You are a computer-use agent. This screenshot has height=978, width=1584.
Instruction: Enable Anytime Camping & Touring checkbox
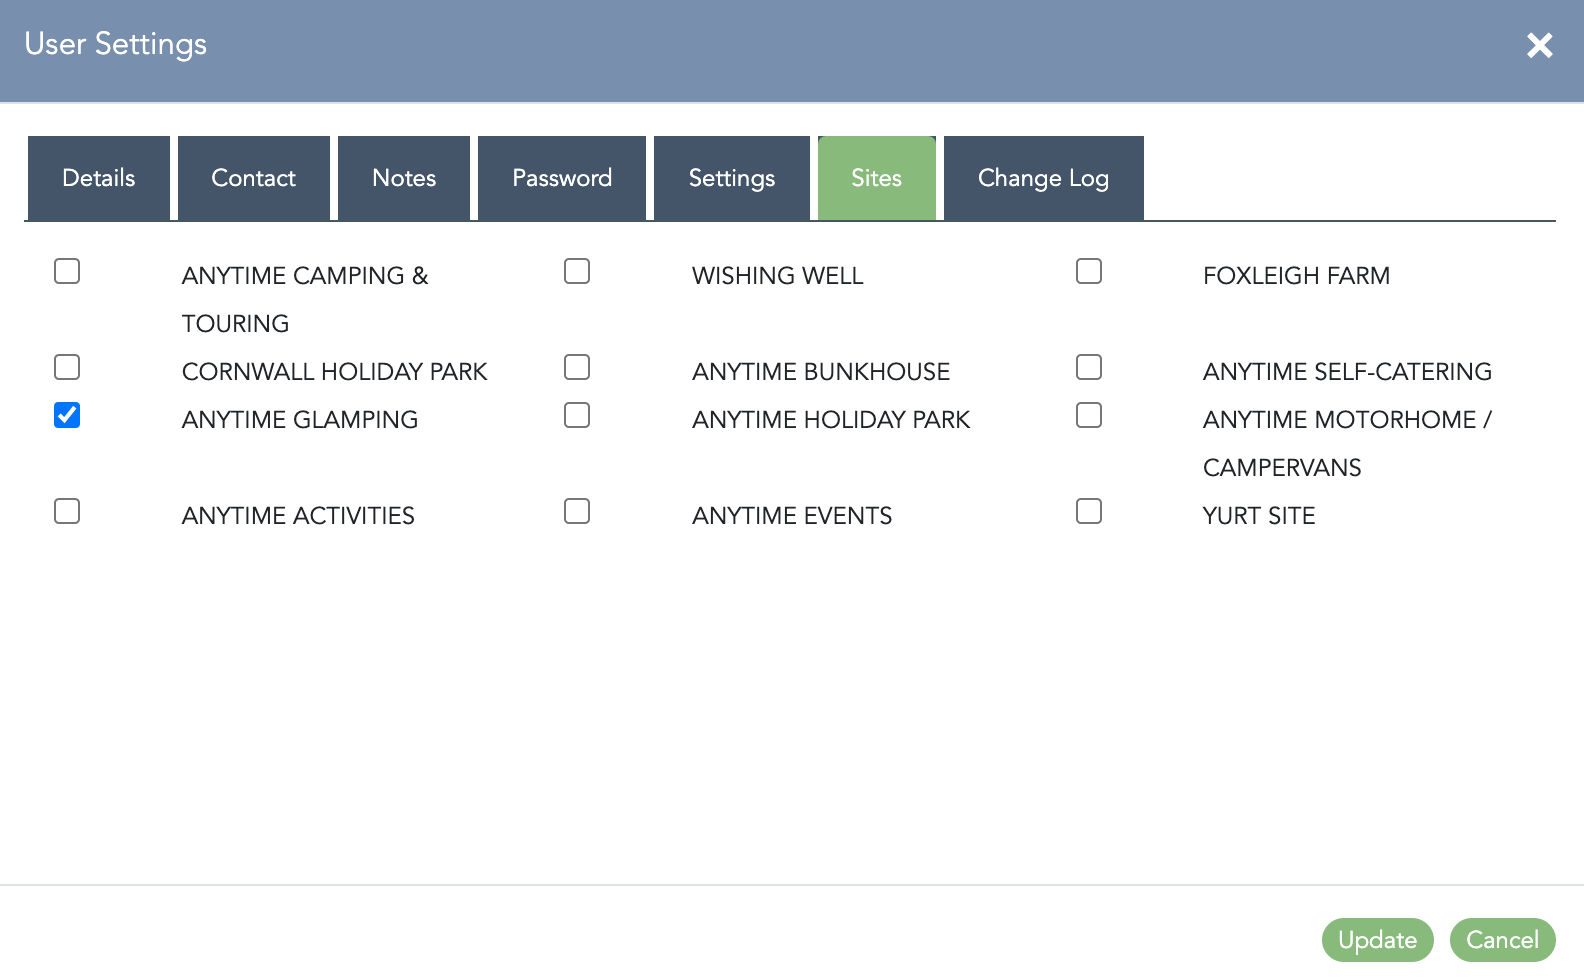(x=67, y=271)
